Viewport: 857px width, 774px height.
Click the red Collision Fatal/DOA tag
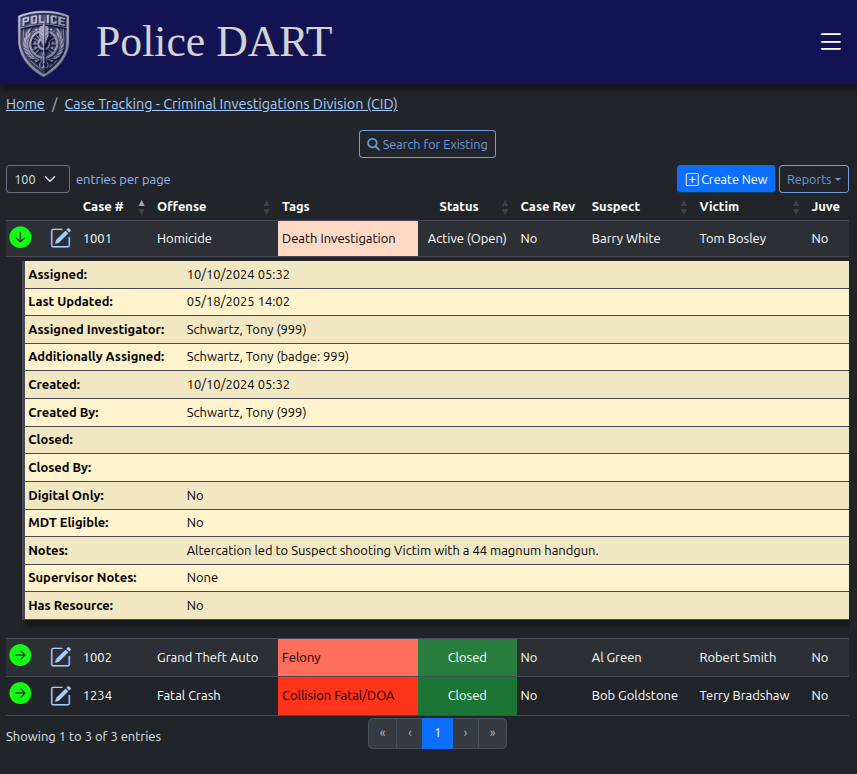tap(347, 695)
